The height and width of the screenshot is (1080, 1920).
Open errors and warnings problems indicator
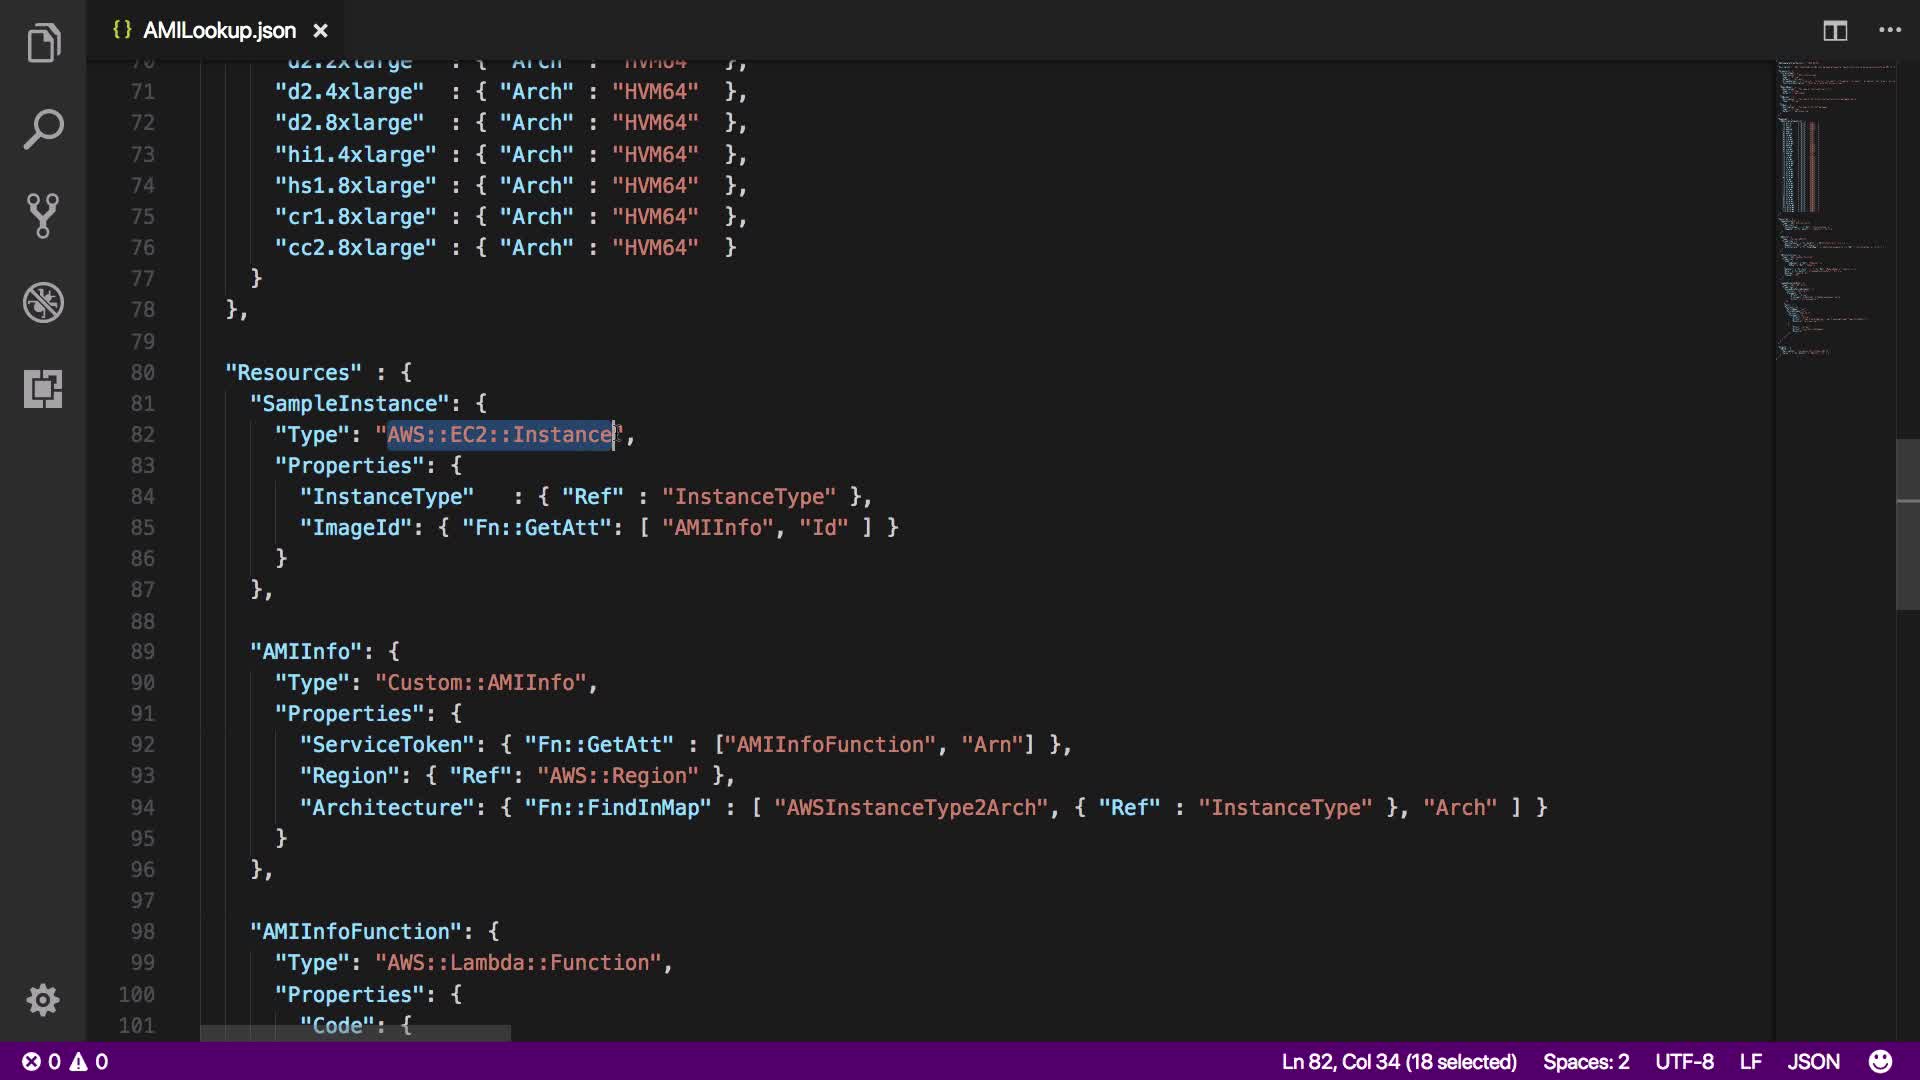(x=65, y=1061)
